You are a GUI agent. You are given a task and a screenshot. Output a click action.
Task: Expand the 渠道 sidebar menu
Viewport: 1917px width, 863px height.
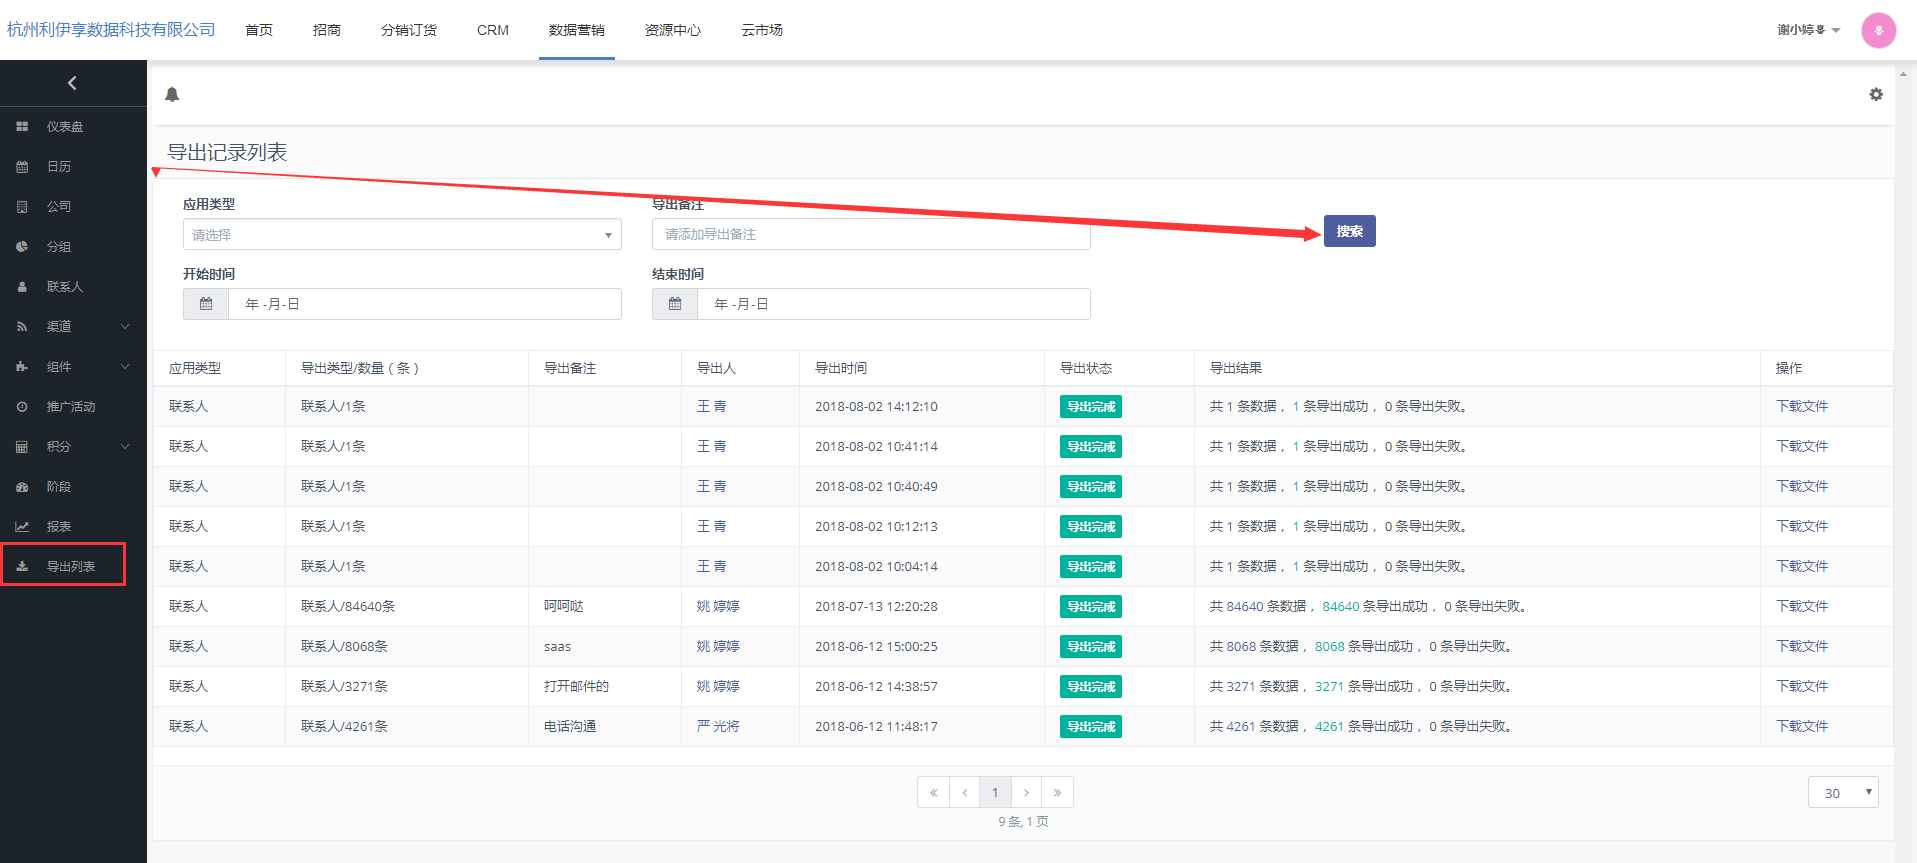click(73, 326)
